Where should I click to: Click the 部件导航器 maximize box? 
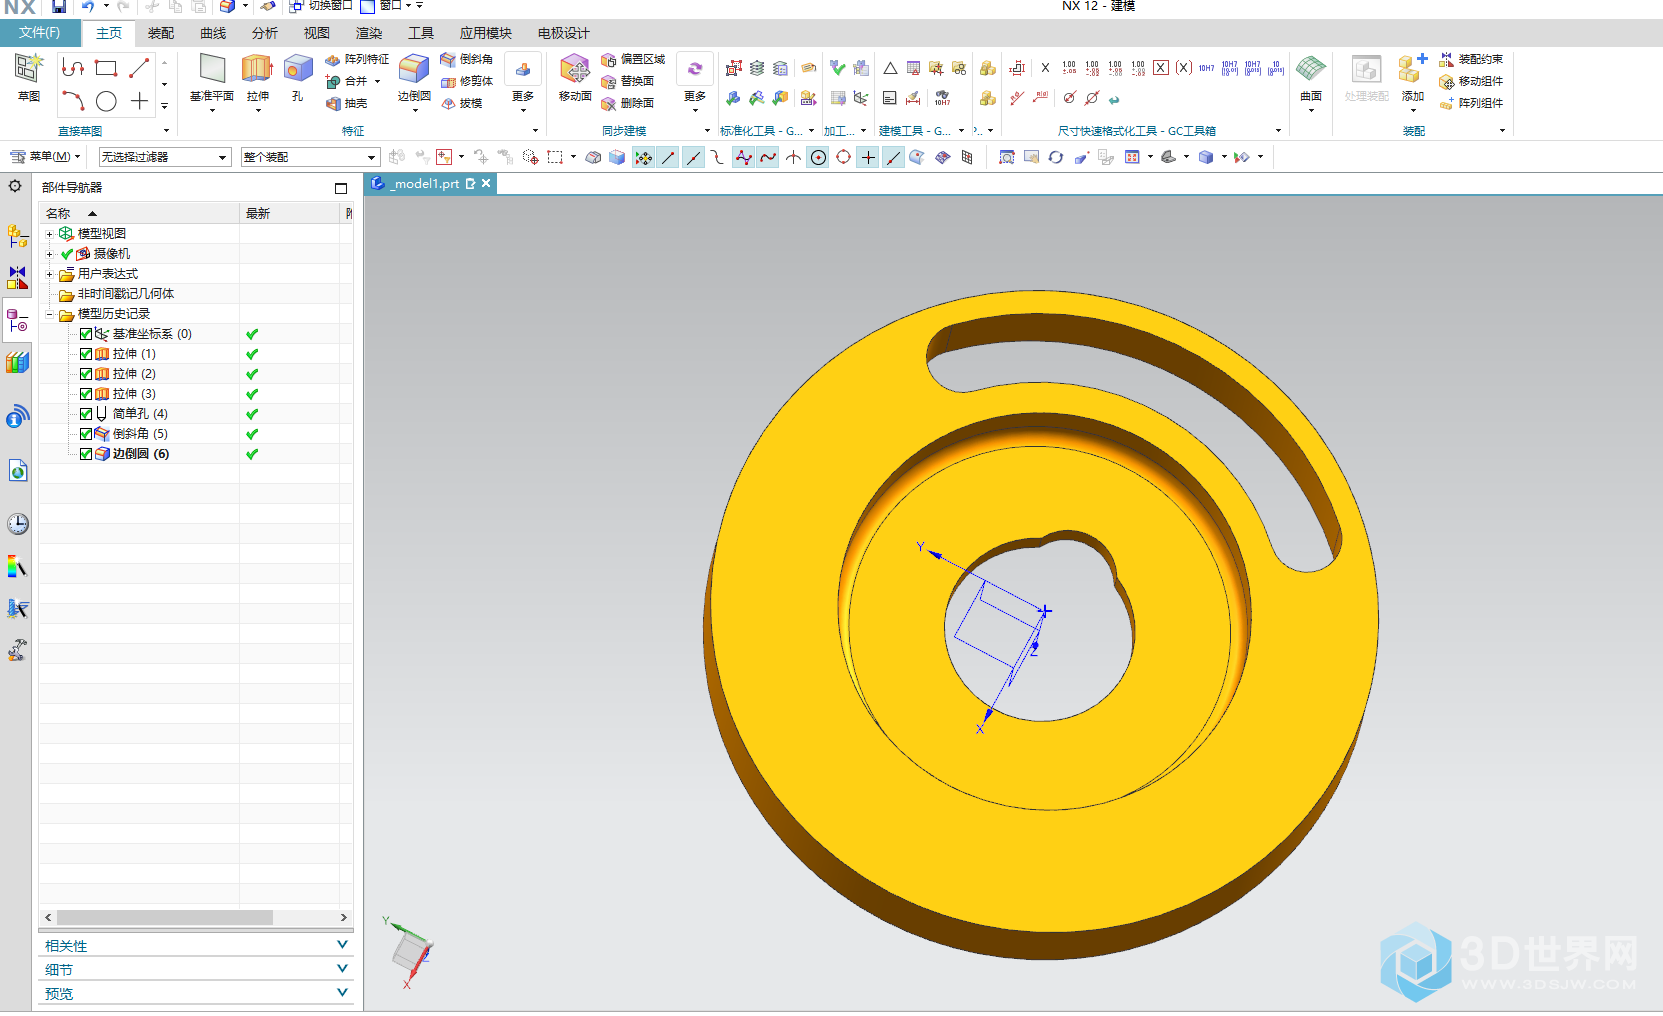click(341, 188)
